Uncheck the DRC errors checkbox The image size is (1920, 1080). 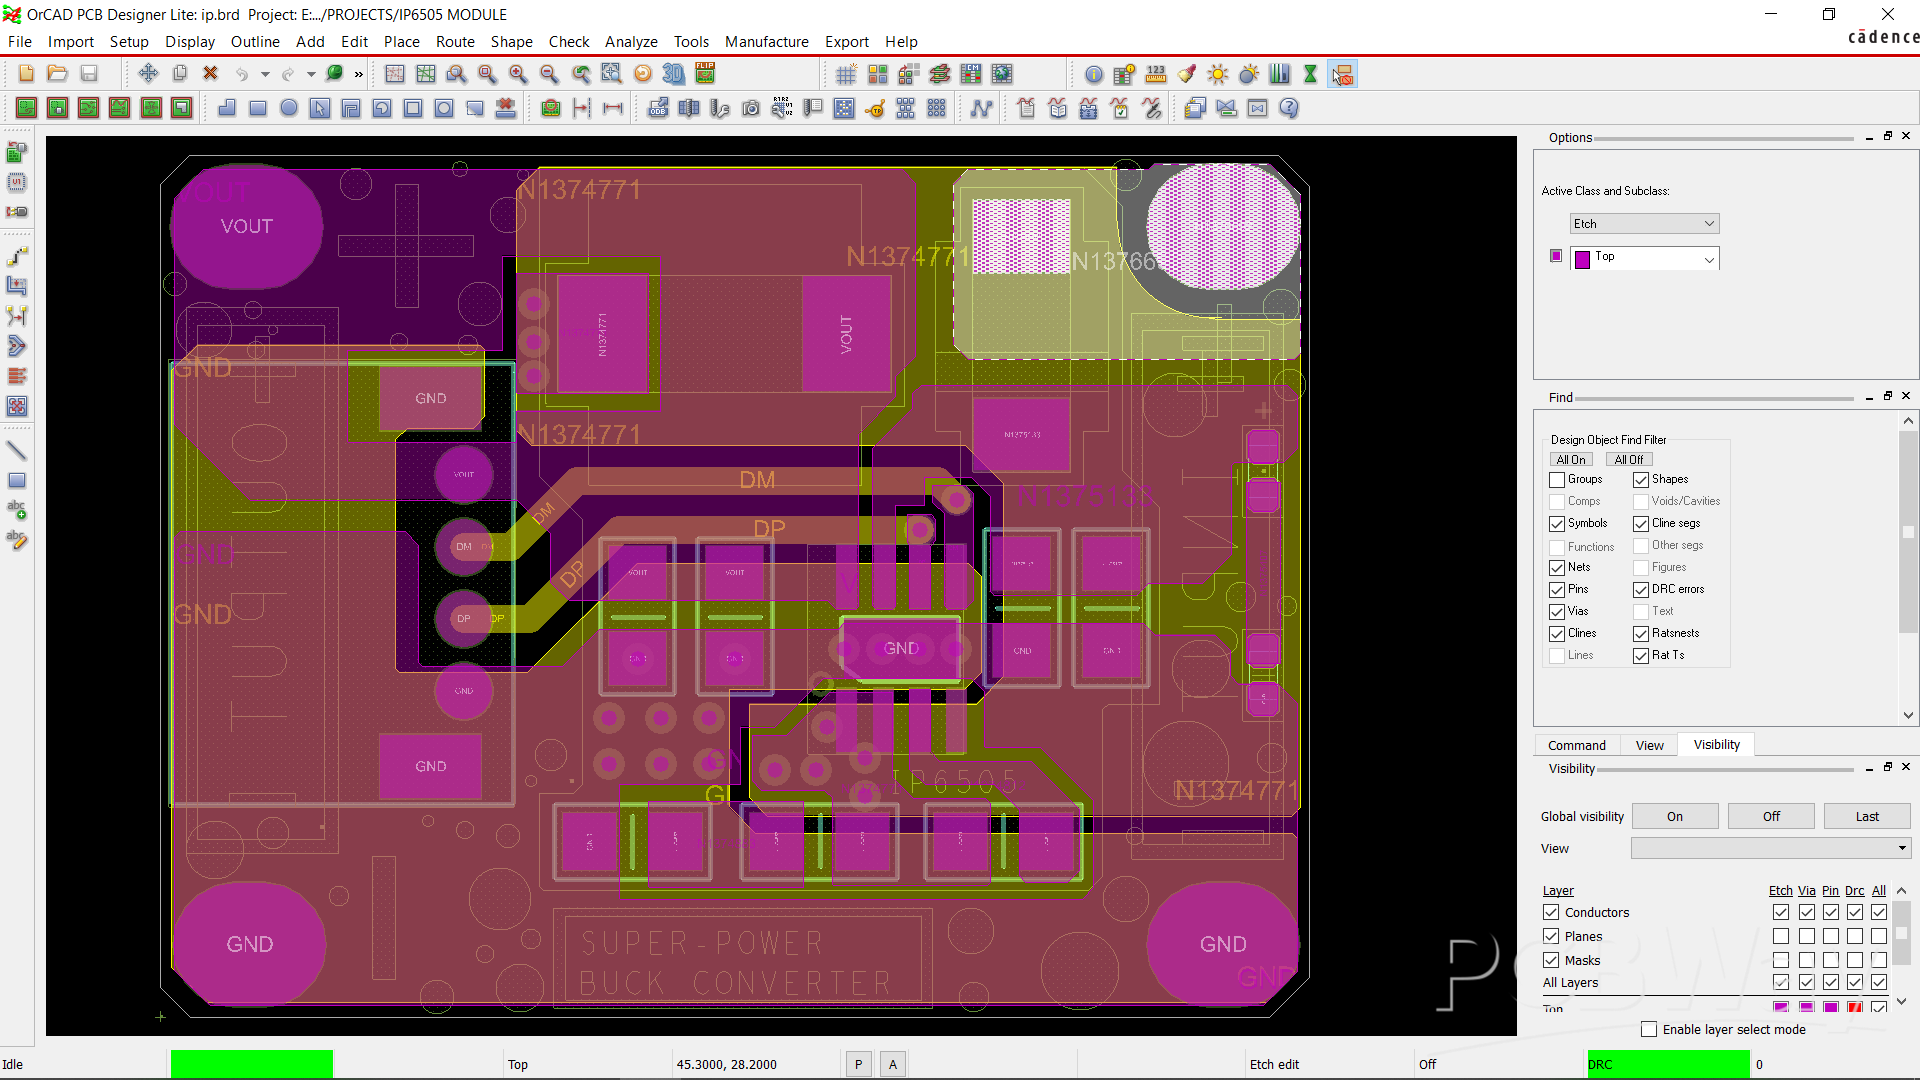click(x=1641, y=590)
